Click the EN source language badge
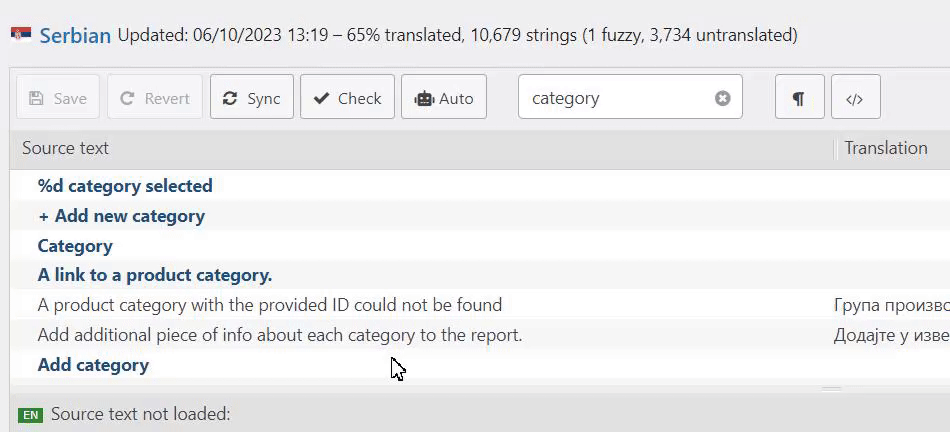 [30, 415]
